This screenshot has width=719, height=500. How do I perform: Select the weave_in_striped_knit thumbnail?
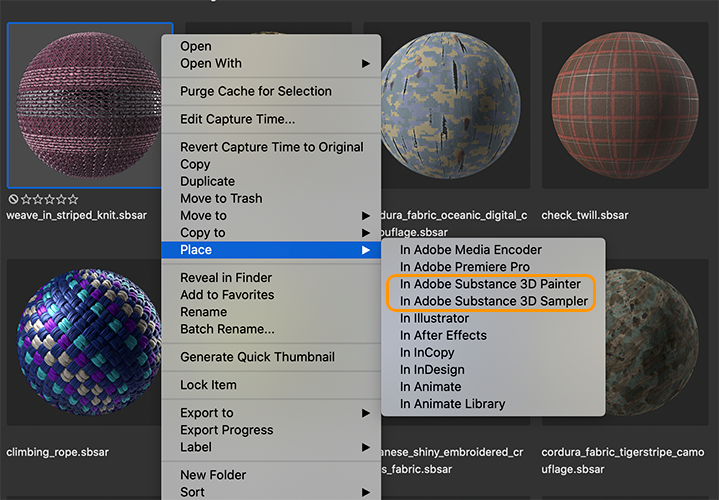point(85,106)
